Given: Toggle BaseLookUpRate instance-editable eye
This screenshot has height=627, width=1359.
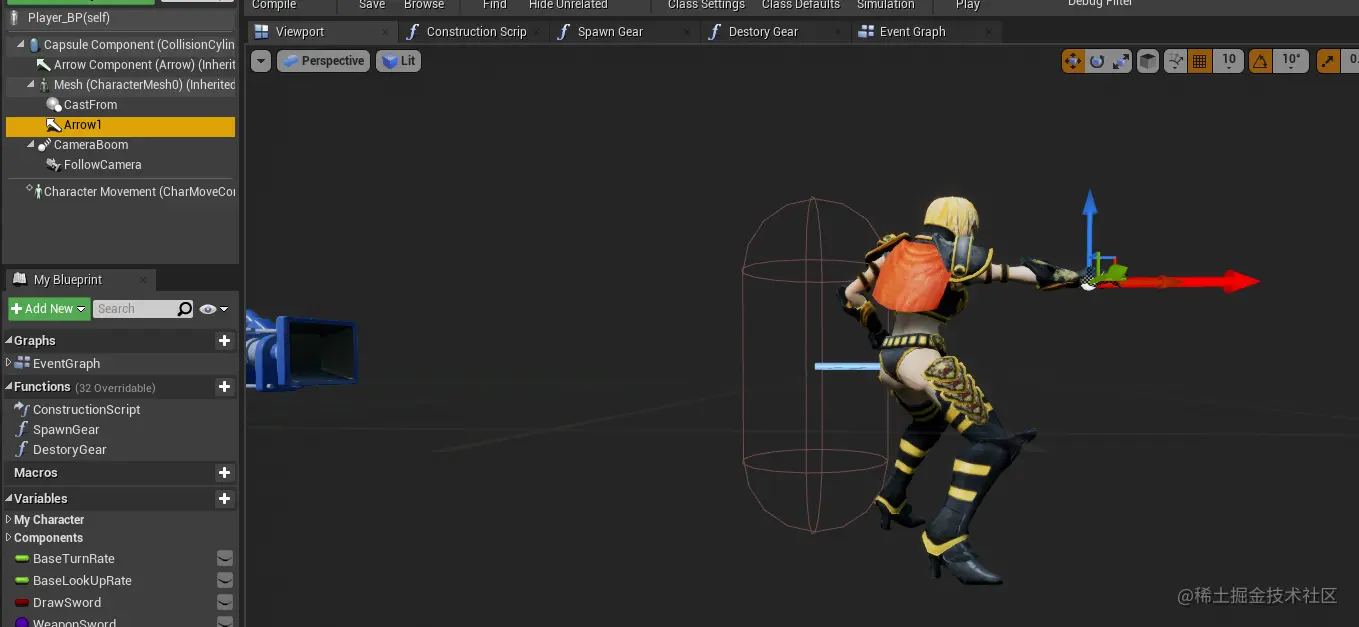Looking at the screenshot, I should coord(225,581).
